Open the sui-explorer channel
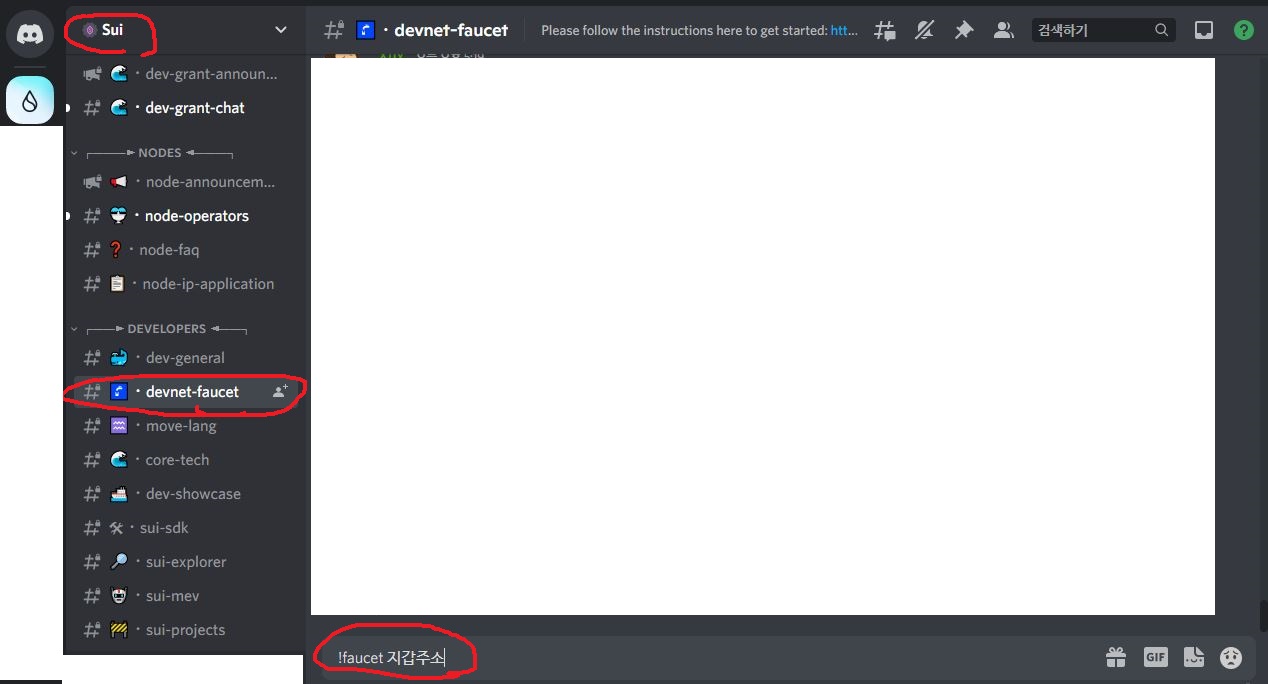The height and width of the screenshot is (684, 1268). (185, 562)
